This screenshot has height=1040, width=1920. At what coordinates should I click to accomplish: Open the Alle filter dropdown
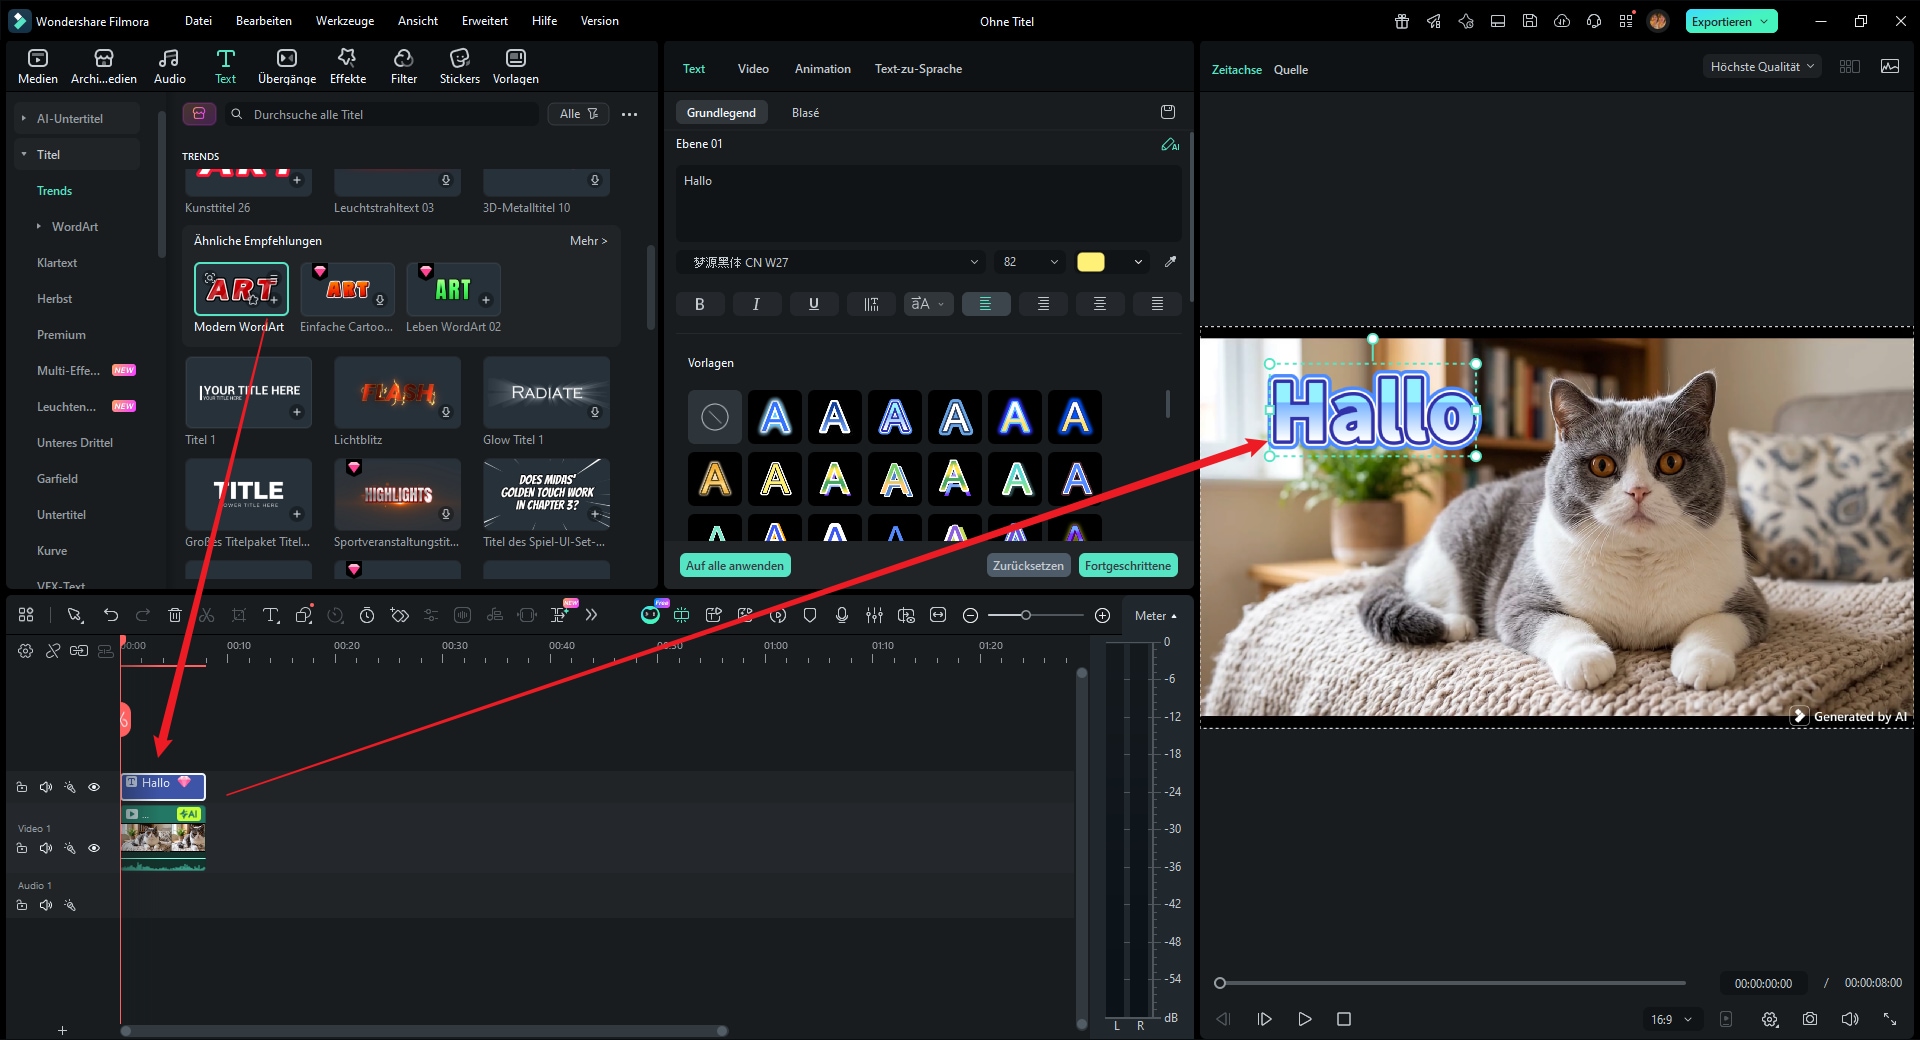point(578,114)
